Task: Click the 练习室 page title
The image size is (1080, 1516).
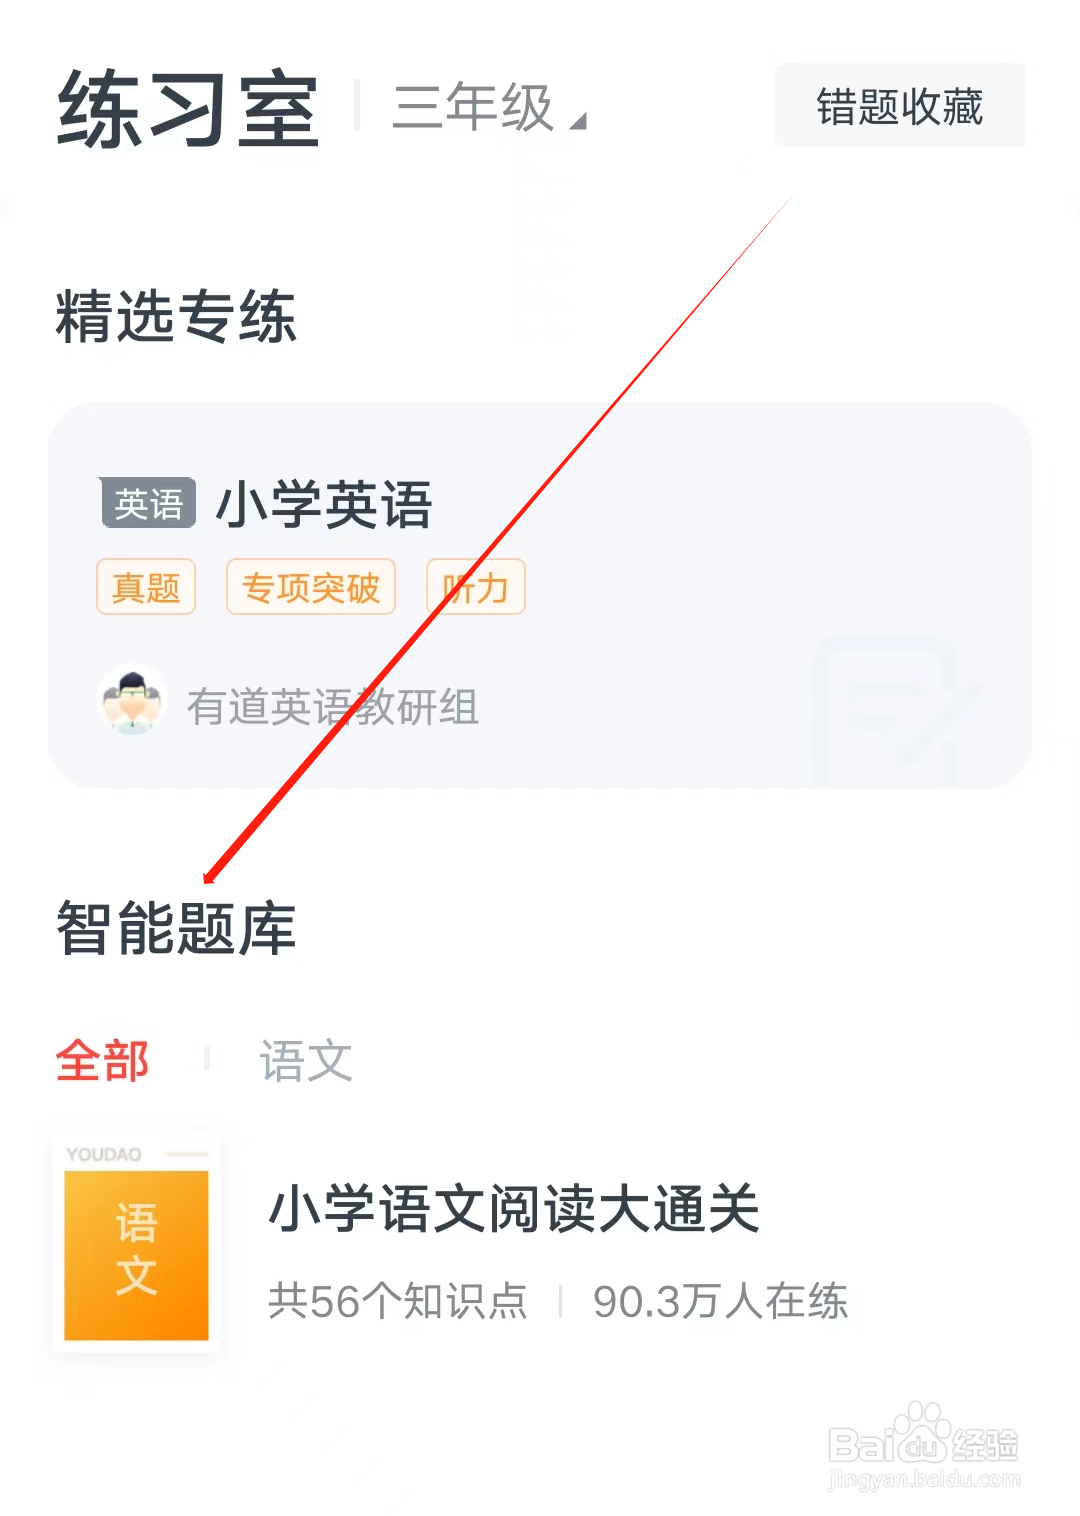Action: click(188, 108)
